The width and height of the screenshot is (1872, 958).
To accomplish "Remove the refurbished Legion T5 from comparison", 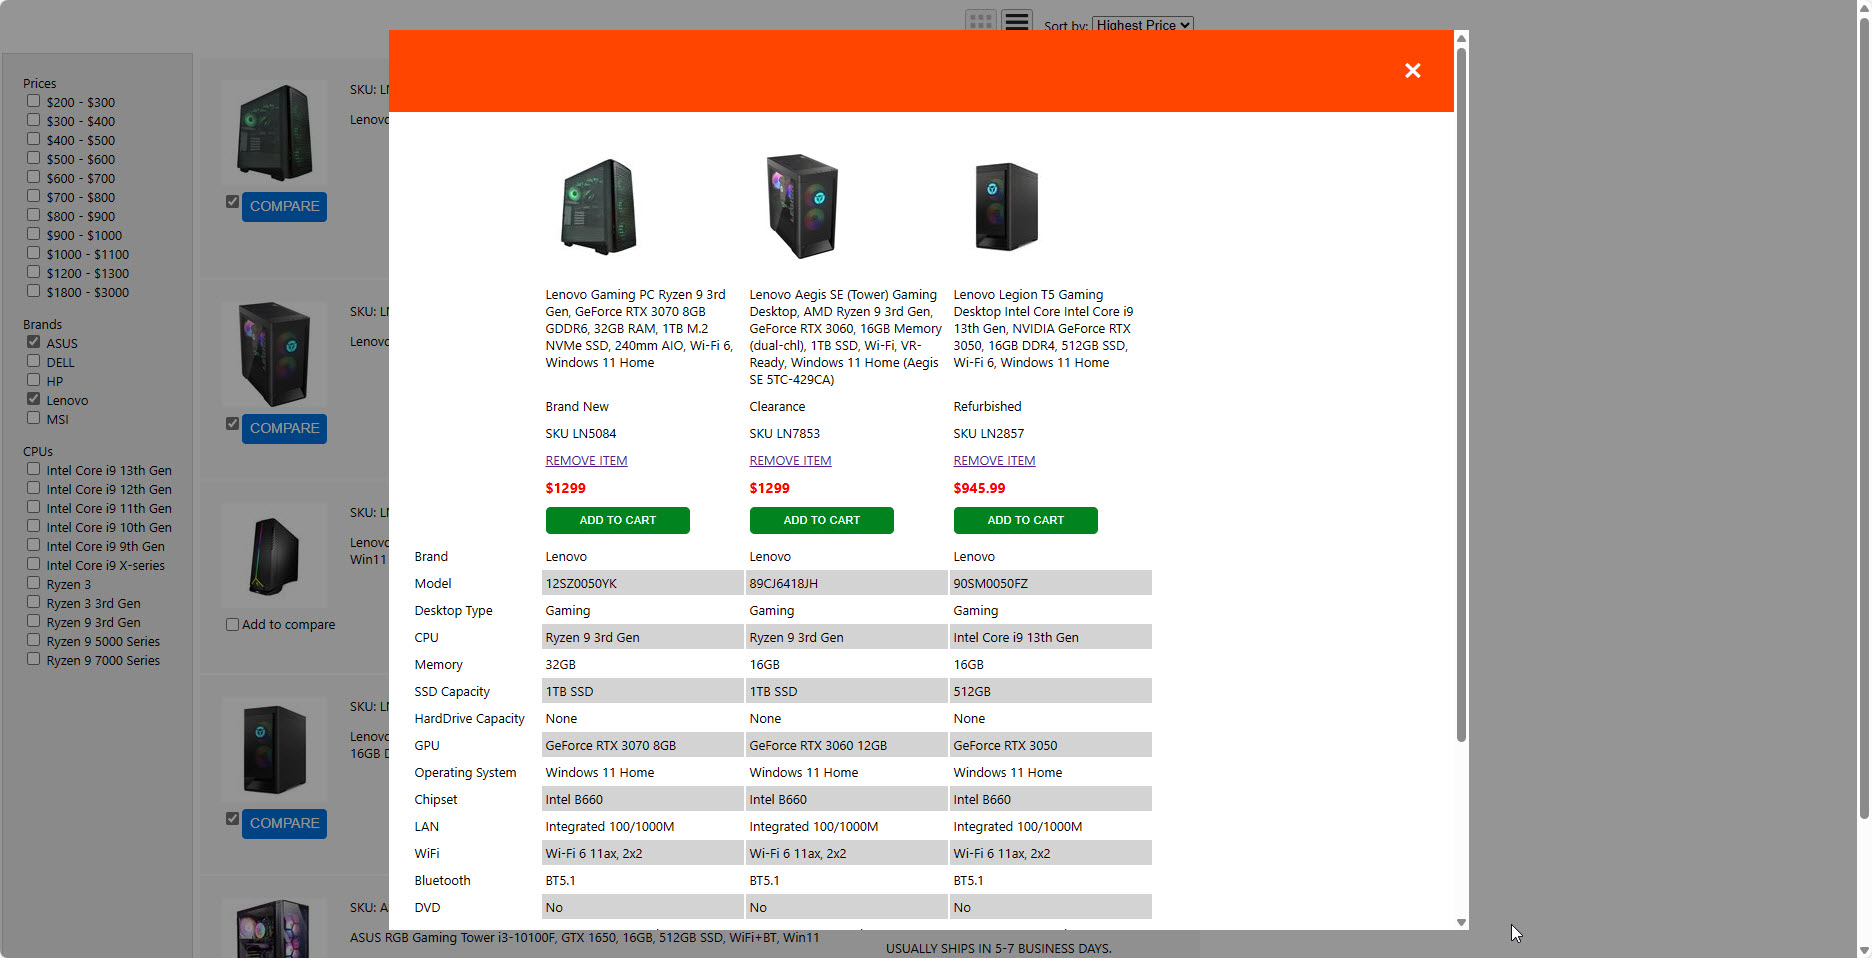I will click(x=994, y=461).
